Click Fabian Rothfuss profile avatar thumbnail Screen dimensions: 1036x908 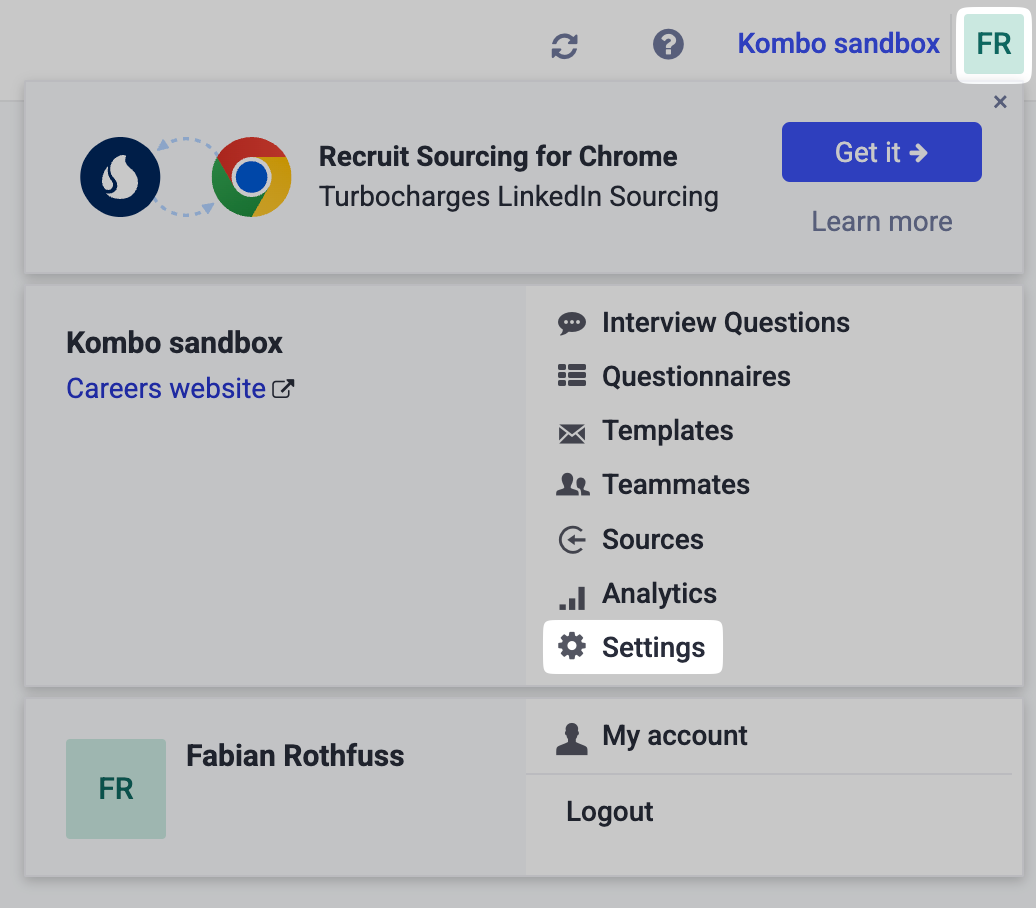pyautogui.click(x=116, y=788)
